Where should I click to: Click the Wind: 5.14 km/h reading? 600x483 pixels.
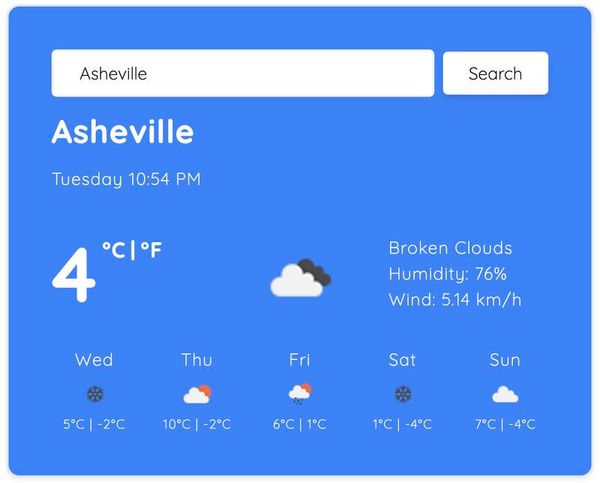(455, 299)
